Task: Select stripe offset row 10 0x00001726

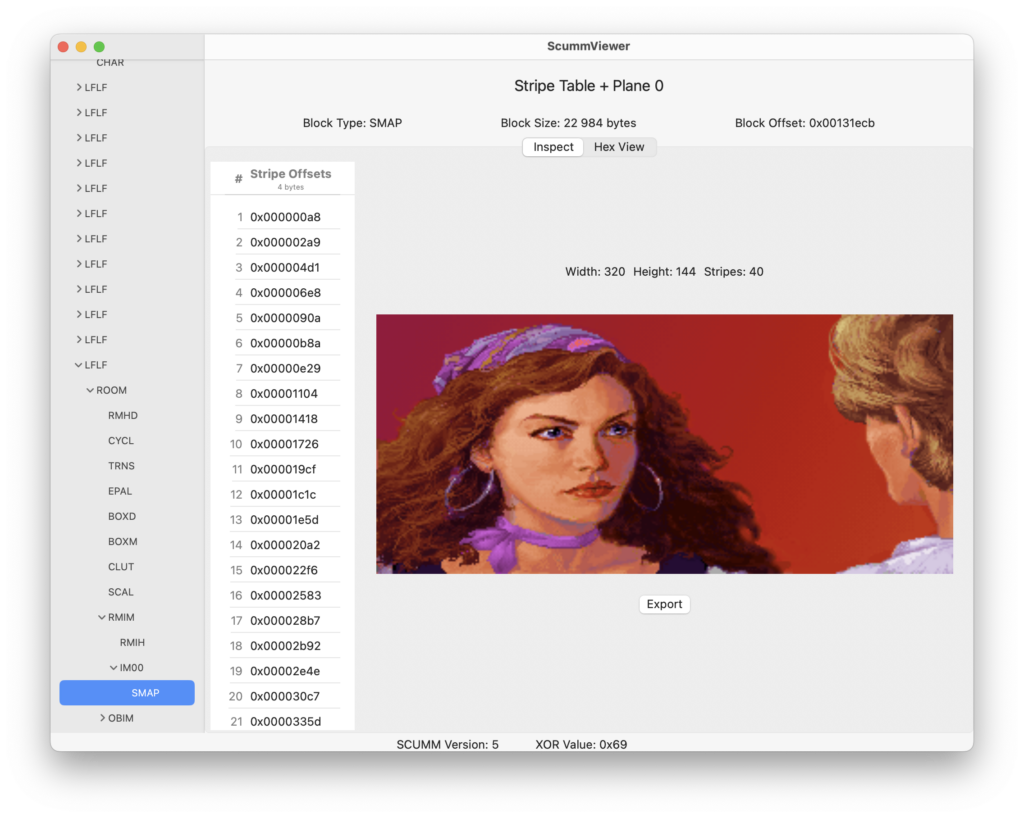Action: point(285,444)
